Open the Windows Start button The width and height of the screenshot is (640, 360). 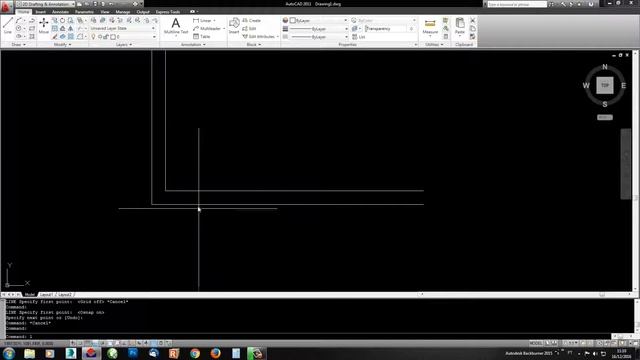[x=9, y=353]
